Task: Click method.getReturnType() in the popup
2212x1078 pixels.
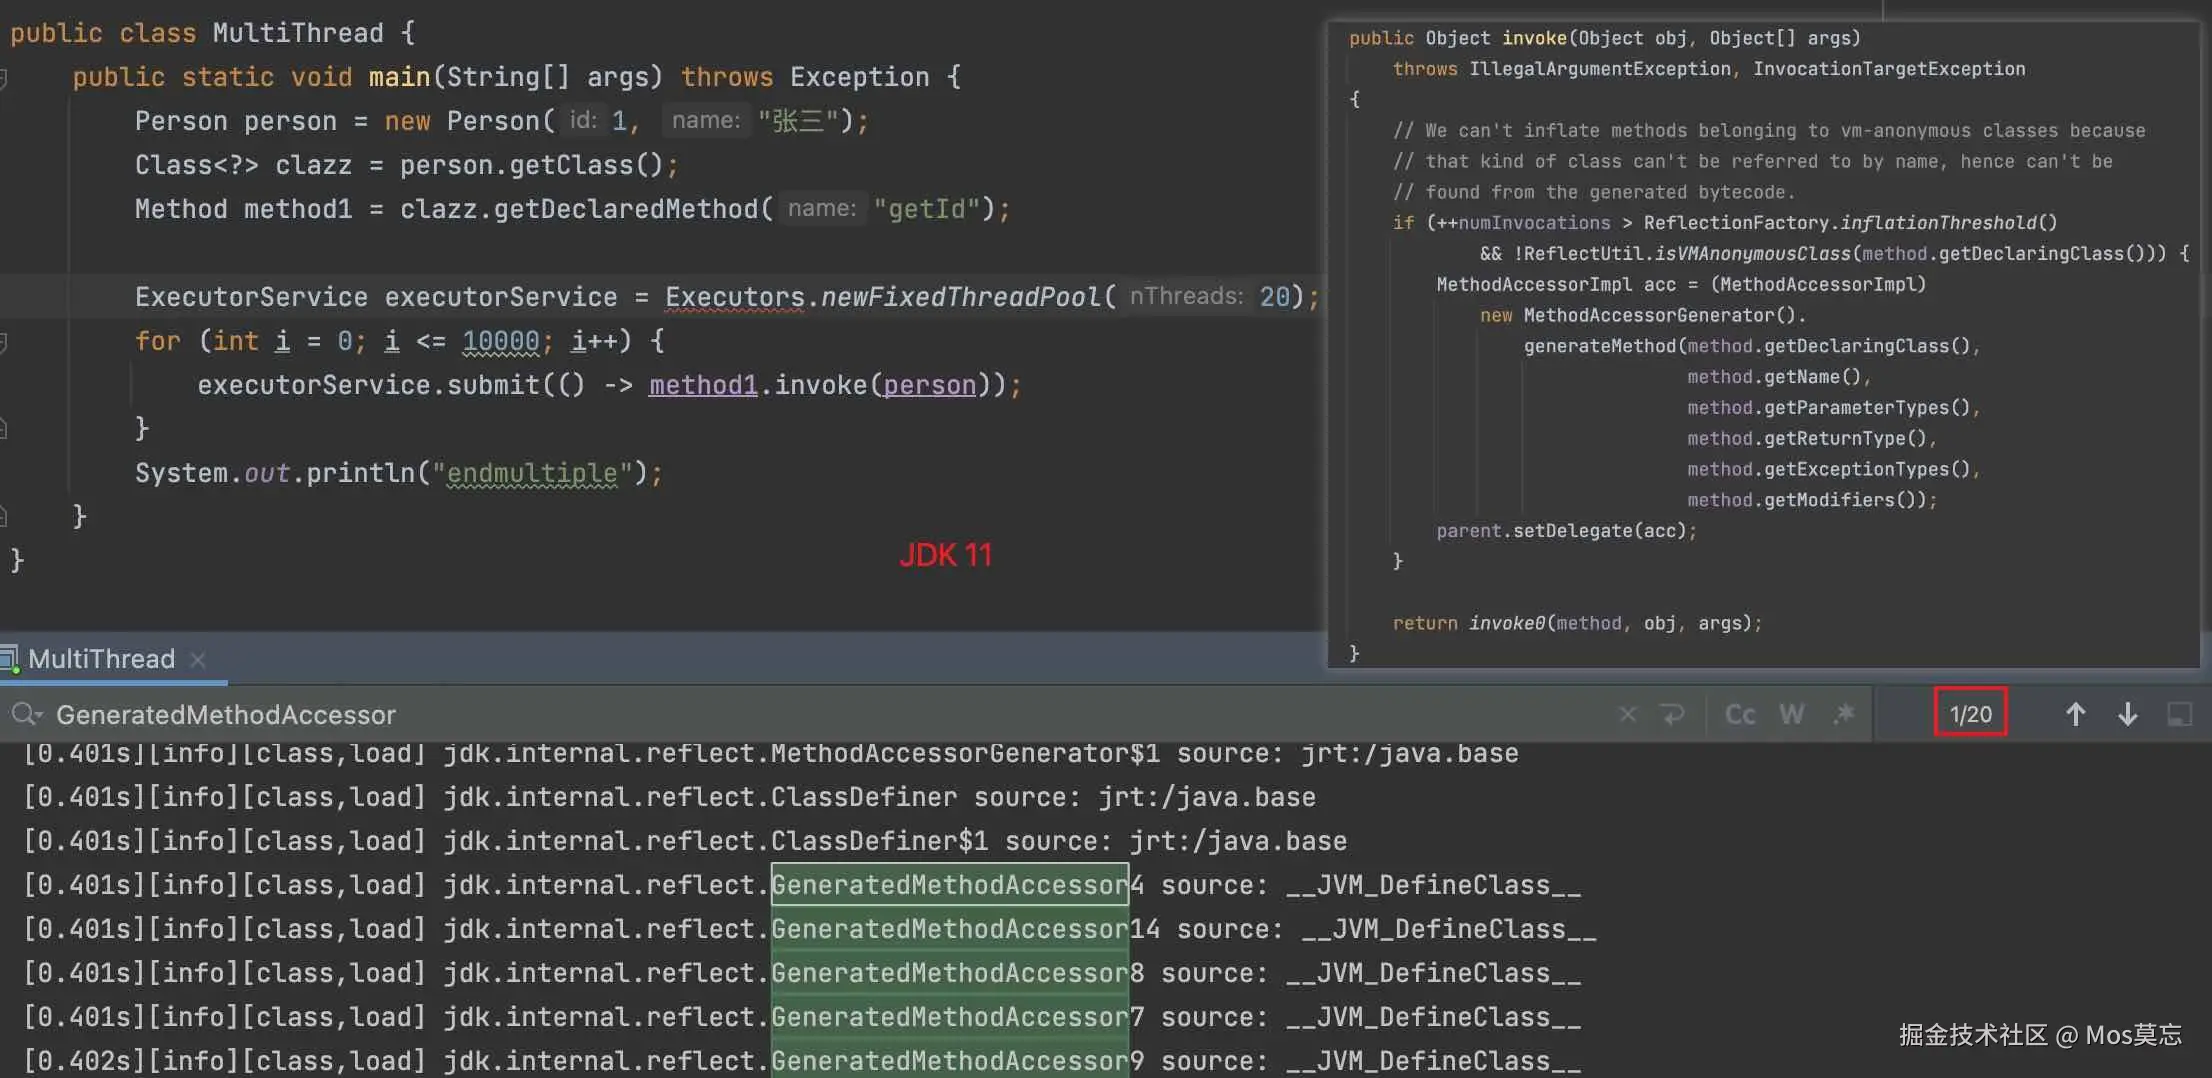Action: pos(1810,439)
